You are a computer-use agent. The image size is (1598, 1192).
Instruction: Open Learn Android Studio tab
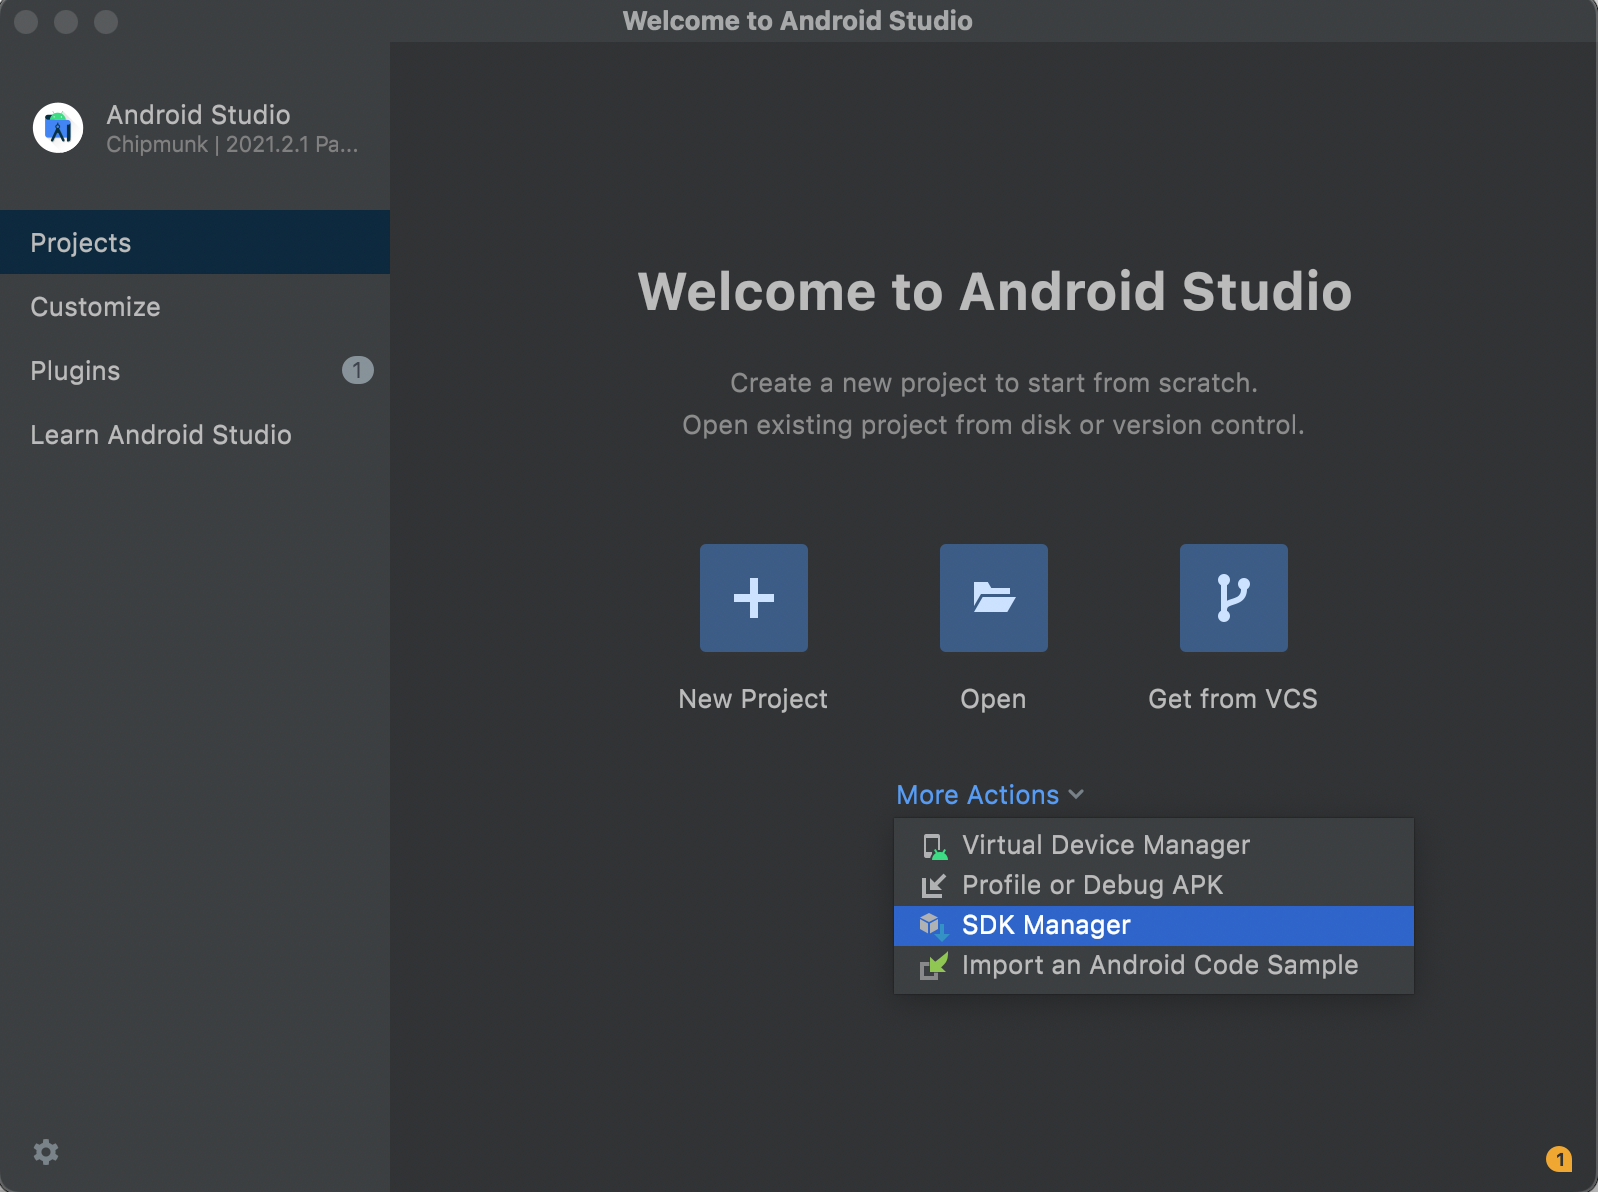[195, 434]
